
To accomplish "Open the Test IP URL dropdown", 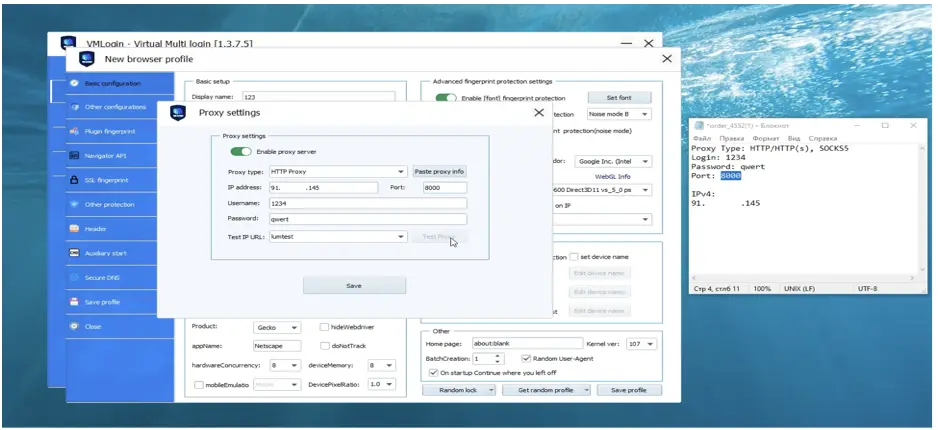I will tap(338, 237).
